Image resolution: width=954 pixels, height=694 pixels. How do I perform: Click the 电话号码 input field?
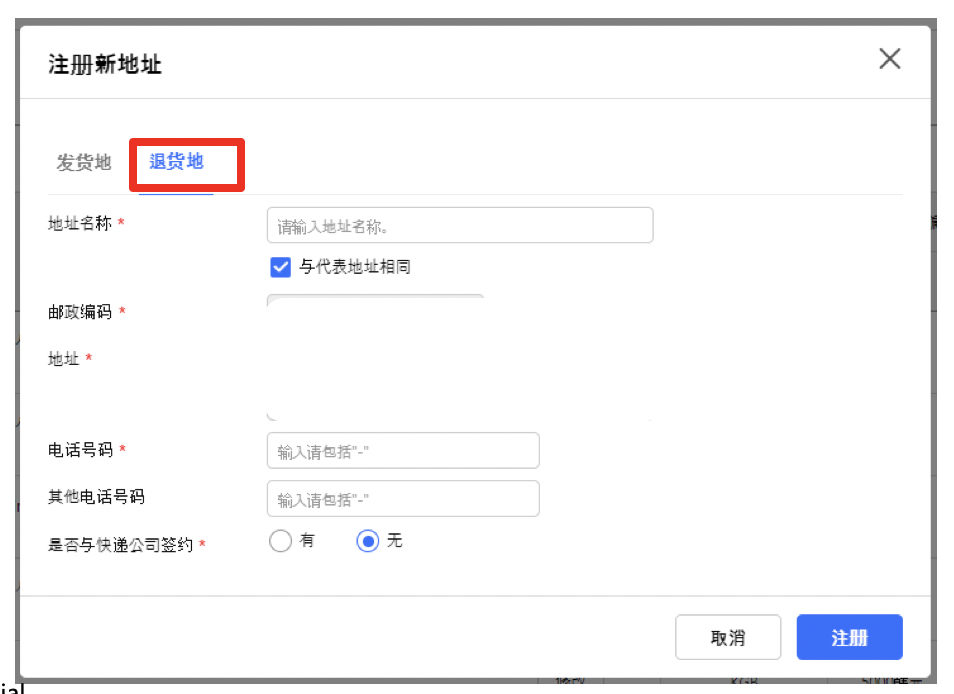click(x=402, y=450)
